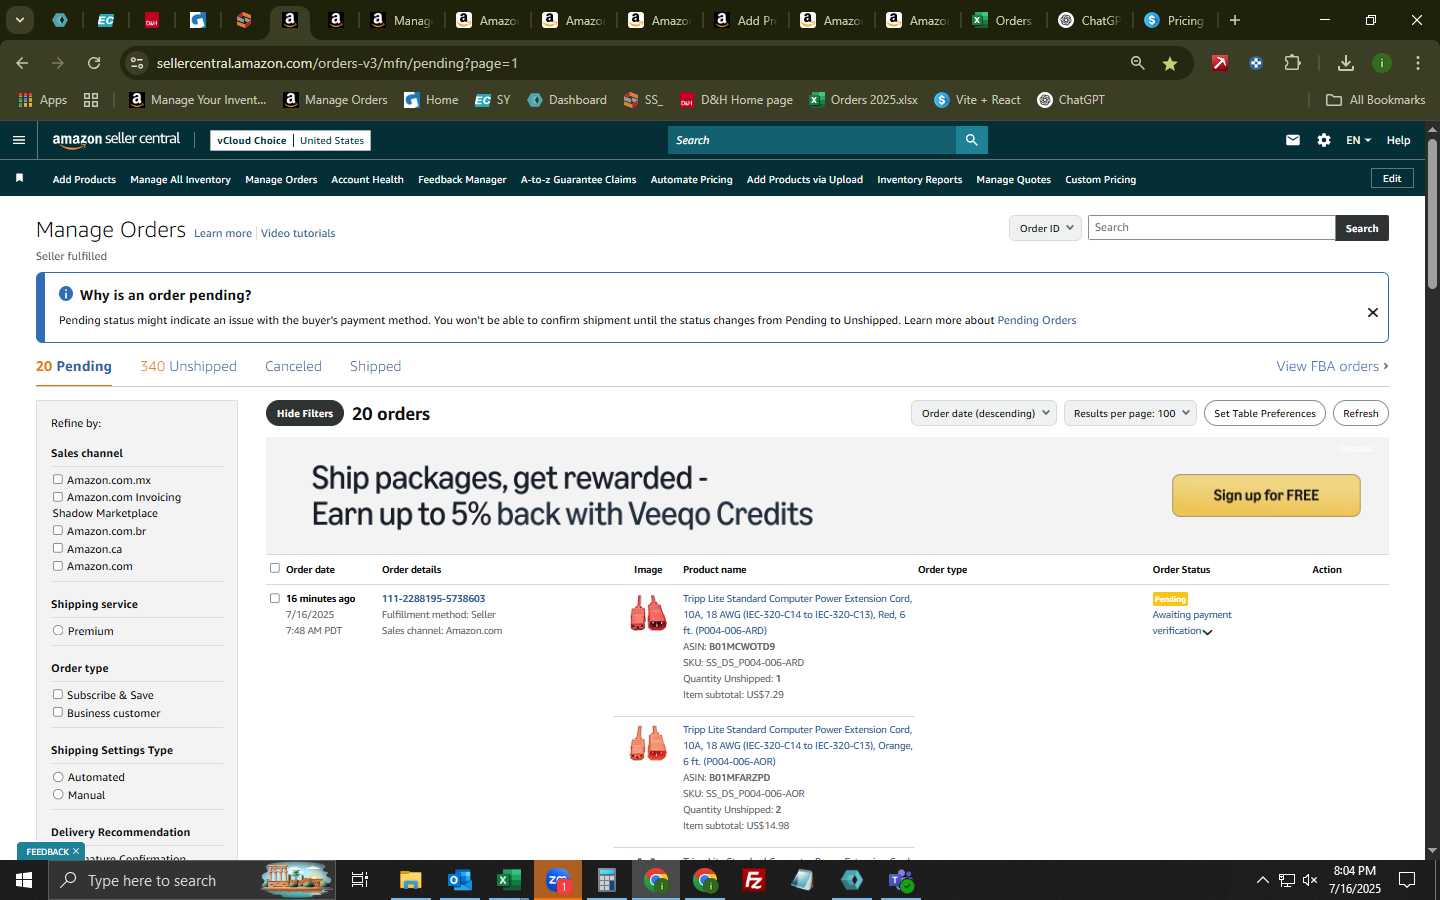Open the D&H Home page bookmark
Image resolution: width=1440 pixels, height=900 pixels.
pos(736,100)
